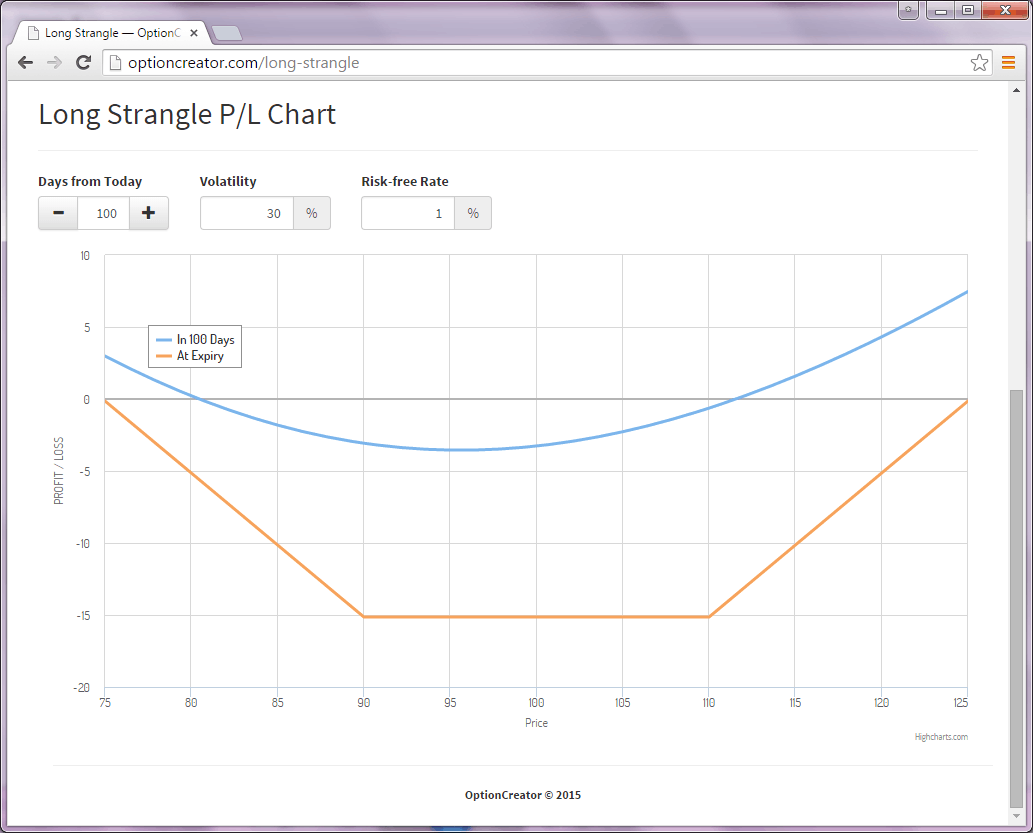Viewport: 1033px width, 833px height.
Task: Increase days with the plus button
Action: coord(149,213)
